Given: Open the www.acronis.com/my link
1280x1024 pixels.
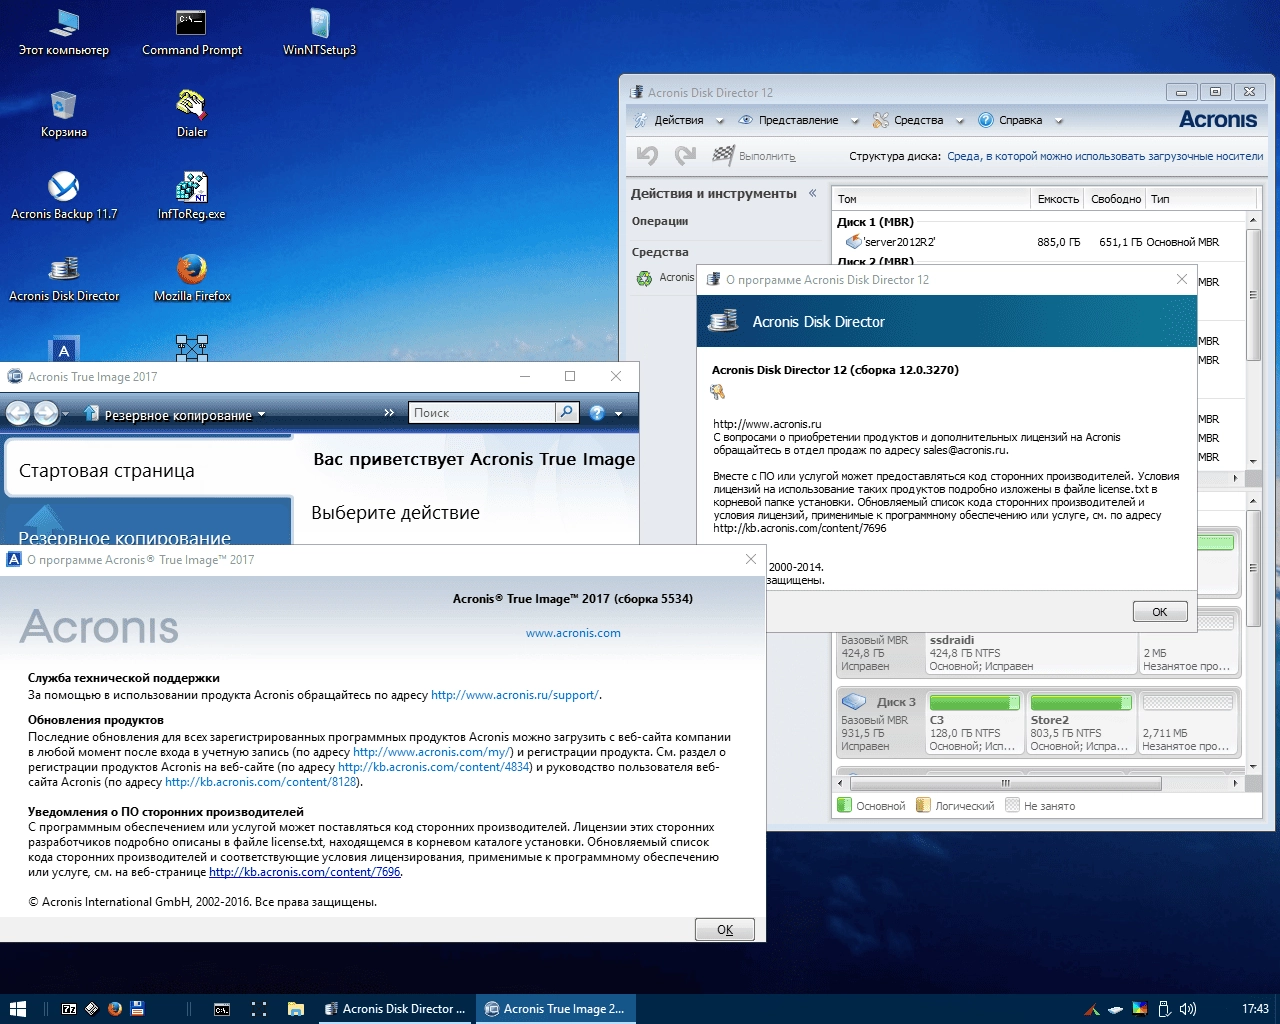Looking at the screenshot, I should click(433, 752).
